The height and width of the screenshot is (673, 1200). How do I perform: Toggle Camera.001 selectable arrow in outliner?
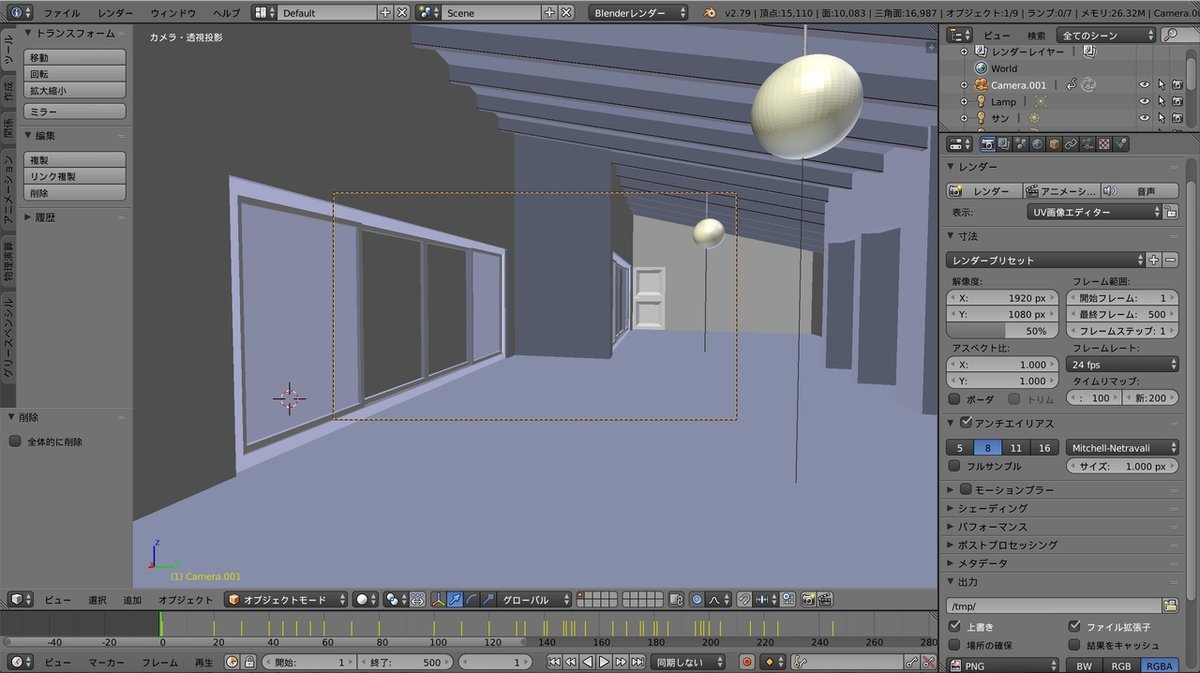pos(1161,85)
